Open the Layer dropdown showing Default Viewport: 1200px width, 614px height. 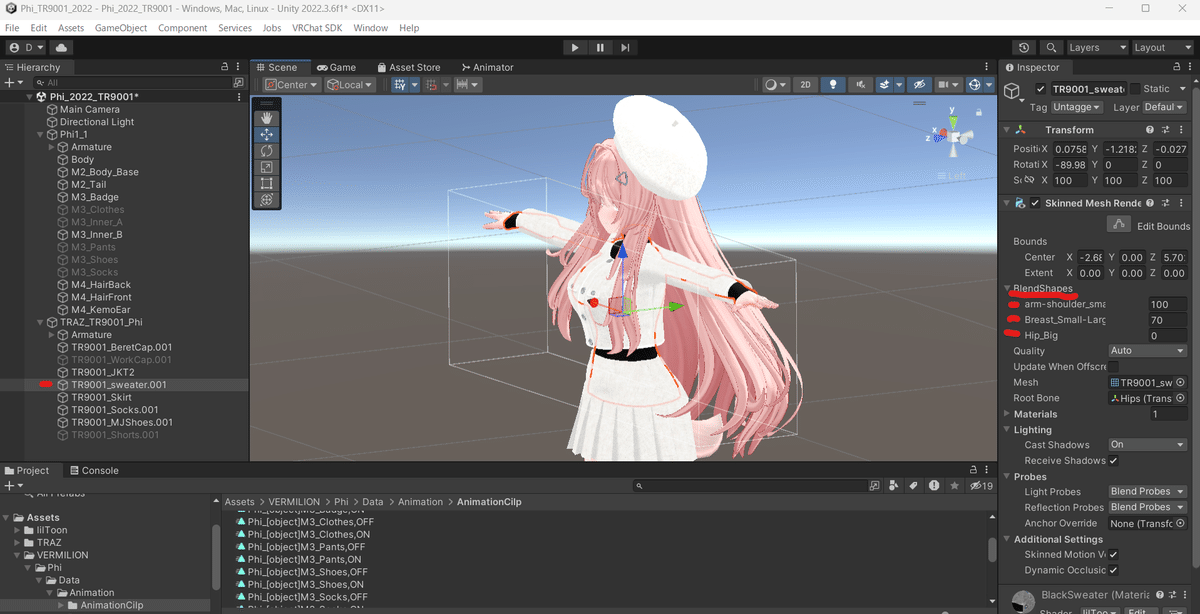pos(1164,107)
